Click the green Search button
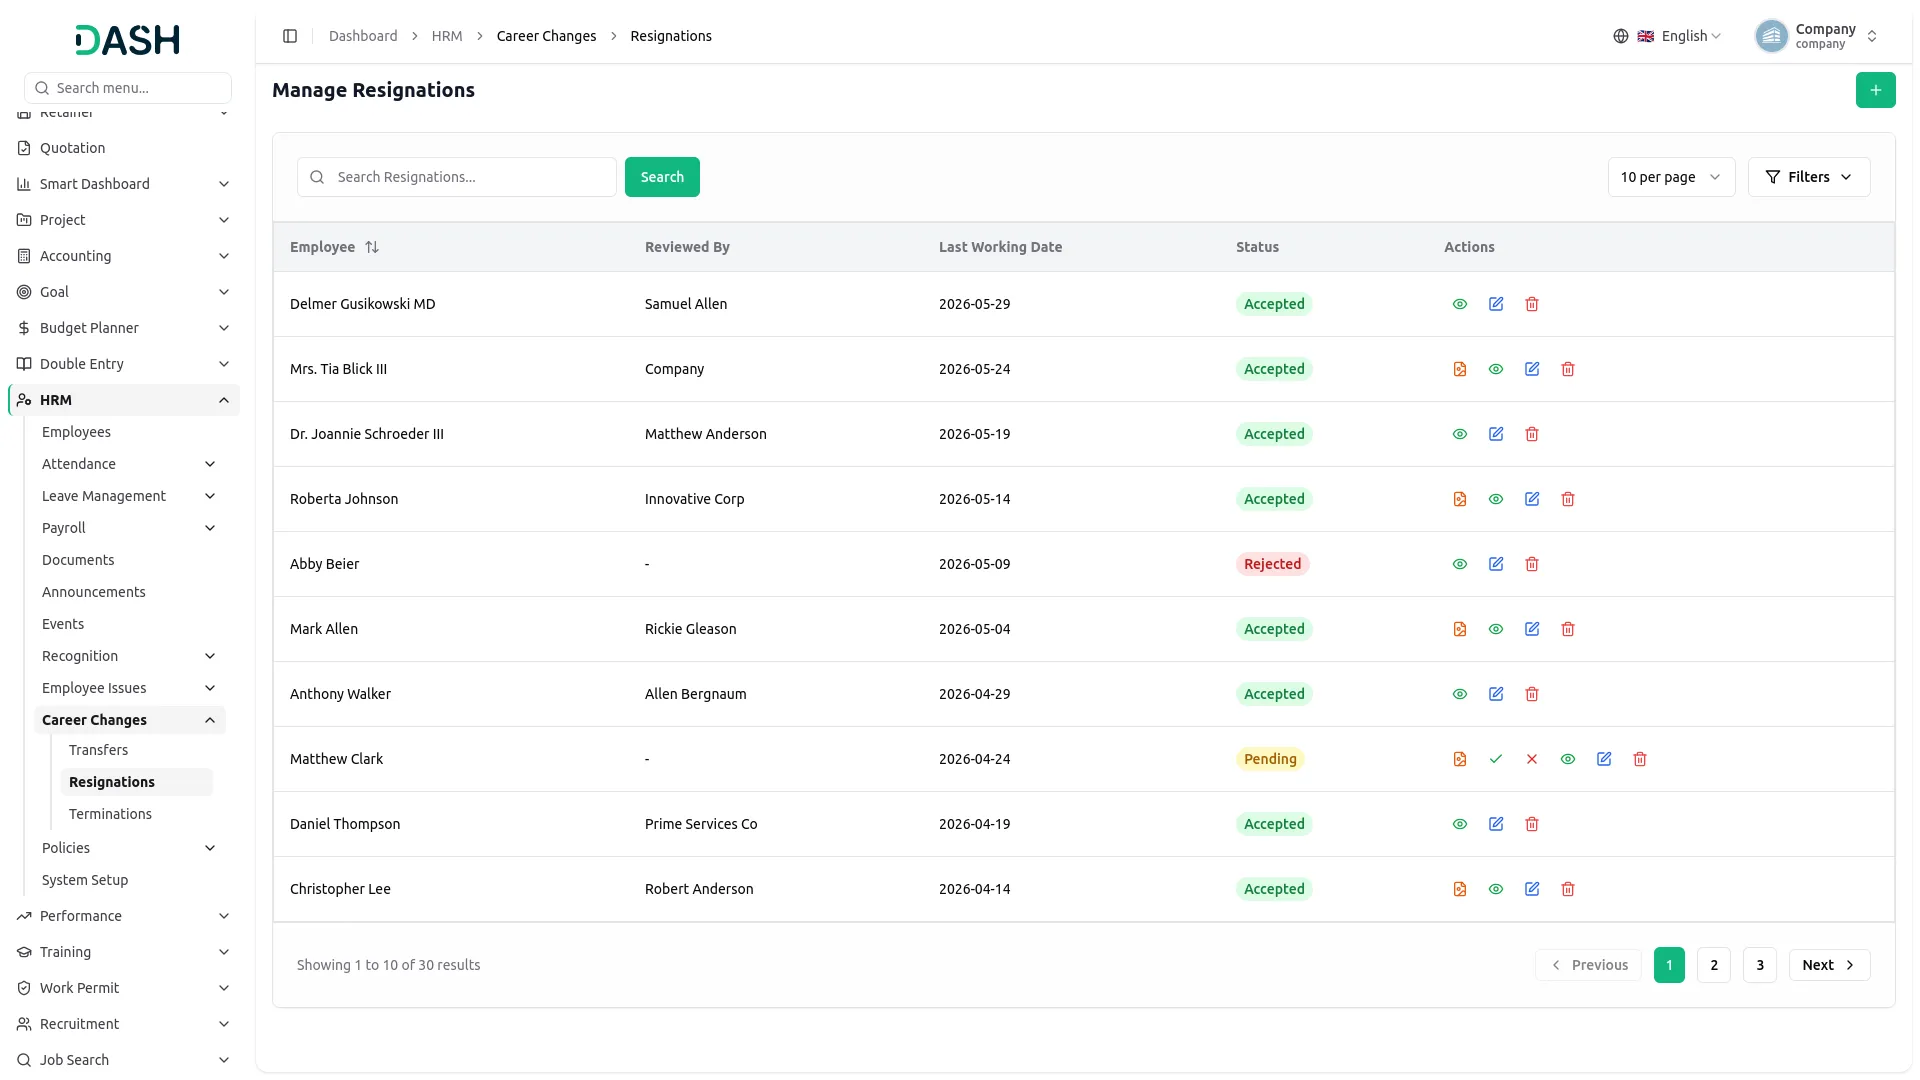The width and height of the screenshot is (1920, 1080). click(x=662, y=177)
